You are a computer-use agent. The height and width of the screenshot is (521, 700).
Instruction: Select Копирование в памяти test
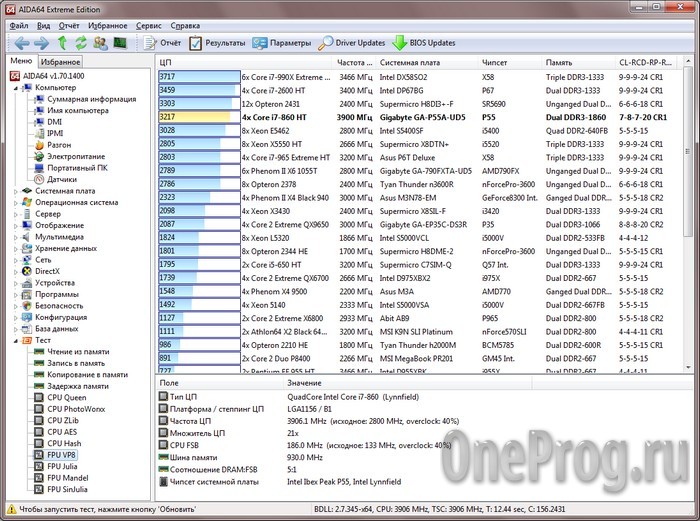click(87, 375)
